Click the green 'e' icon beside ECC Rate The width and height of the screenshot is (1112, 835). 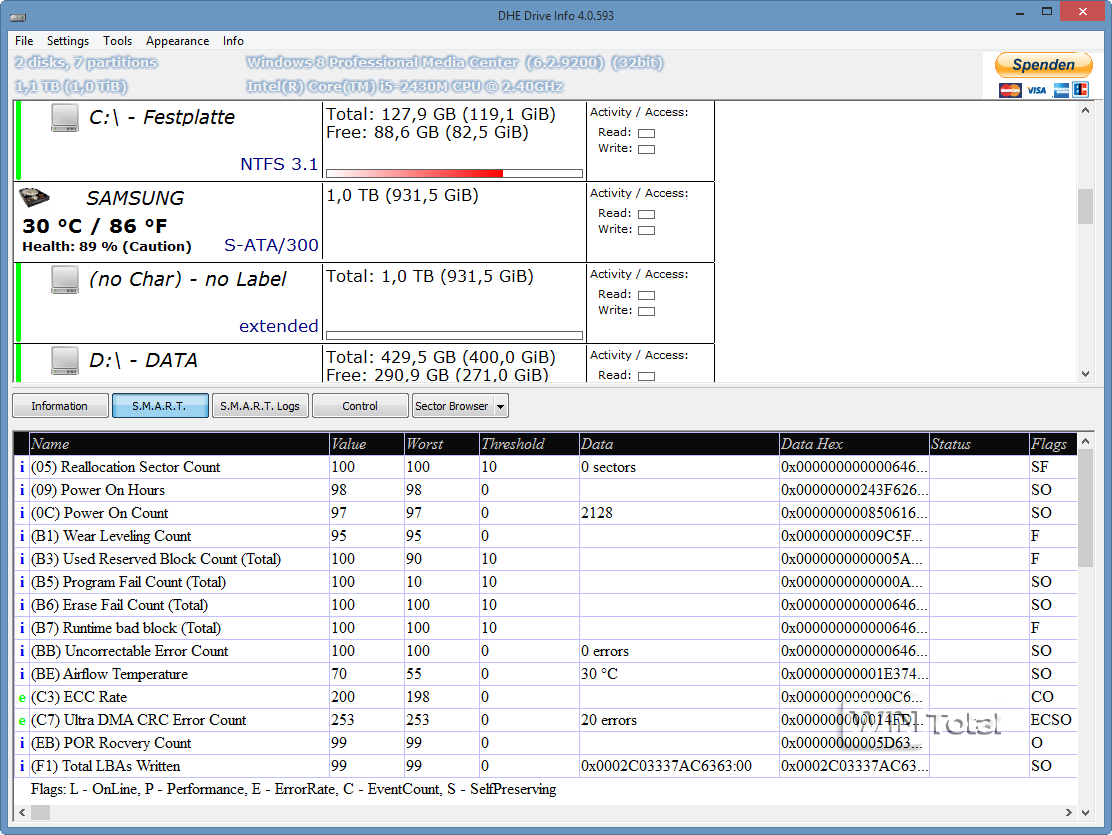coord(22,697)
